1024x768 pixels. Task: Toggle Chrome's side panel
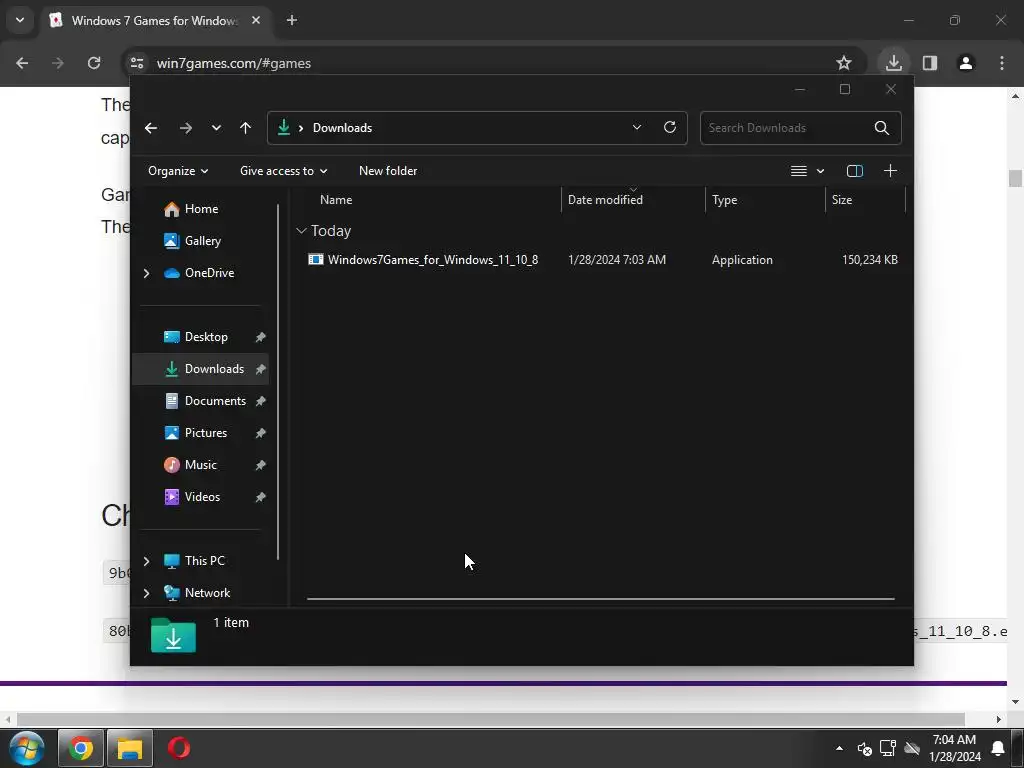(930, 63)
